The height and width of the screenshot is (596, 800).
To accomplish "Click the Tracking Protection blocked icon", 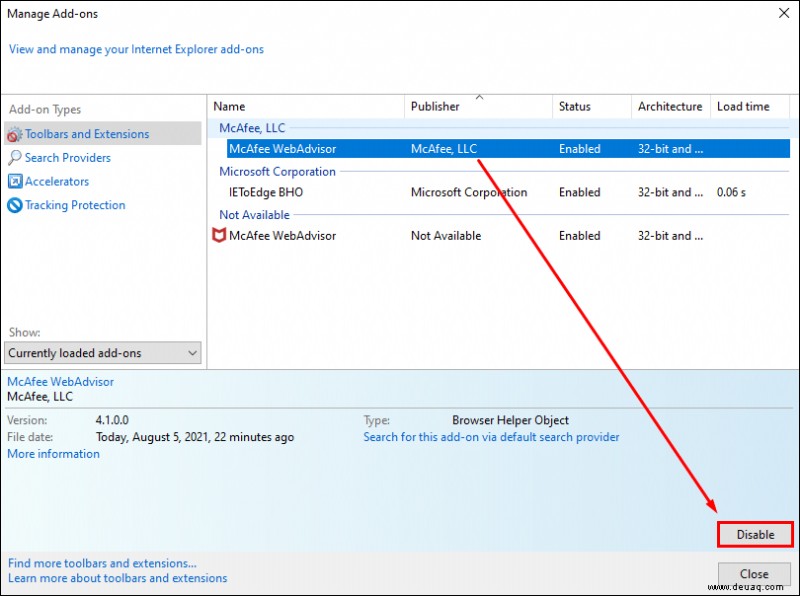I will 15,205.
